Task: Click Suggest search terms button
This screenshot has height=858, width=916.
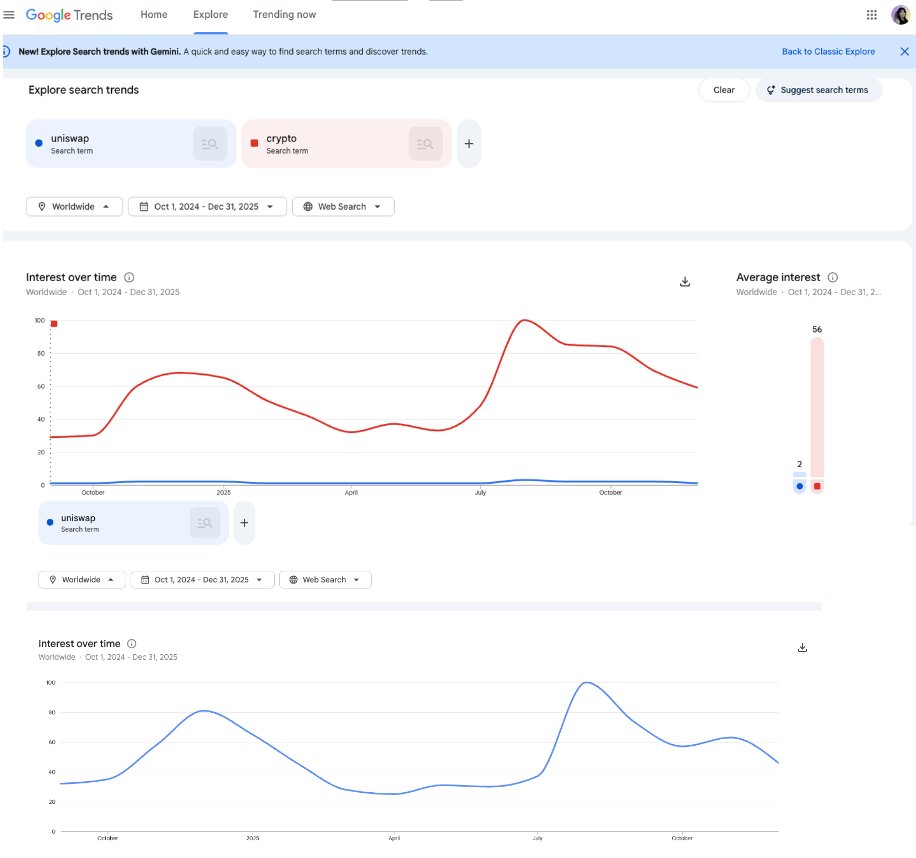Action: click(818, 90)
